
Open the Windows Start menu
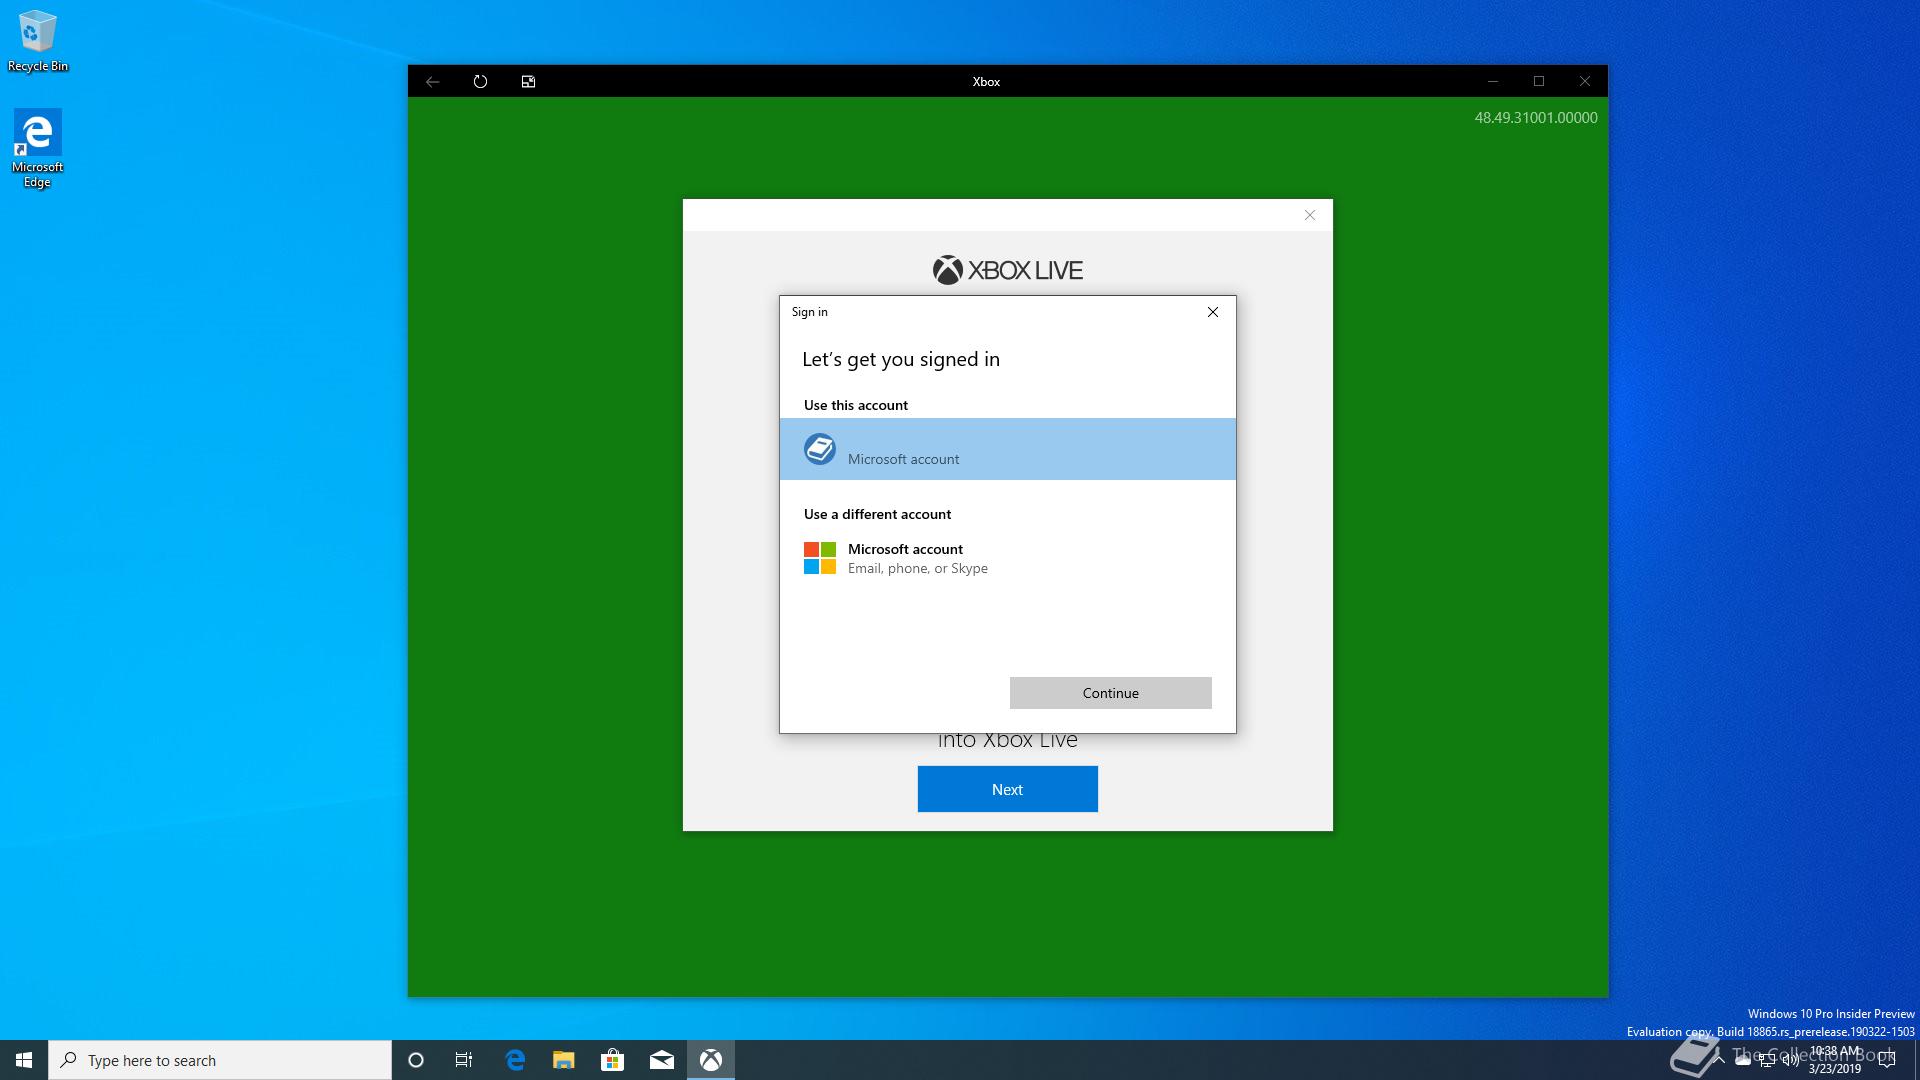pos(24,1060)
